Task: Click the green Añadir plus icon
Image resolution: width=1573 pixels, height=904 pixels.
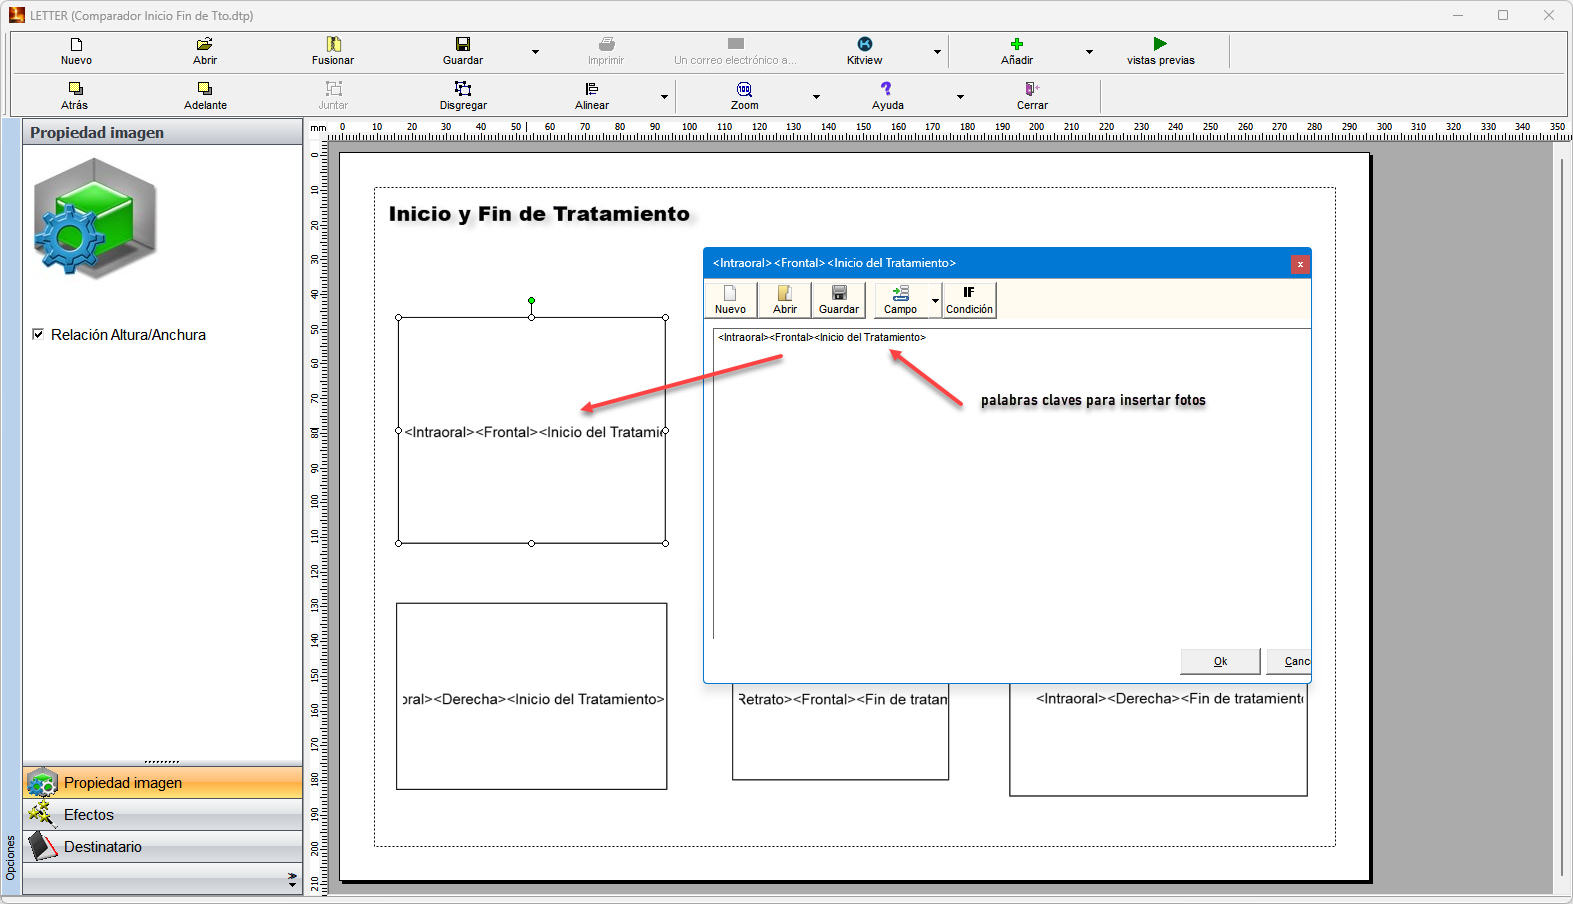Action: [1016, 45]
